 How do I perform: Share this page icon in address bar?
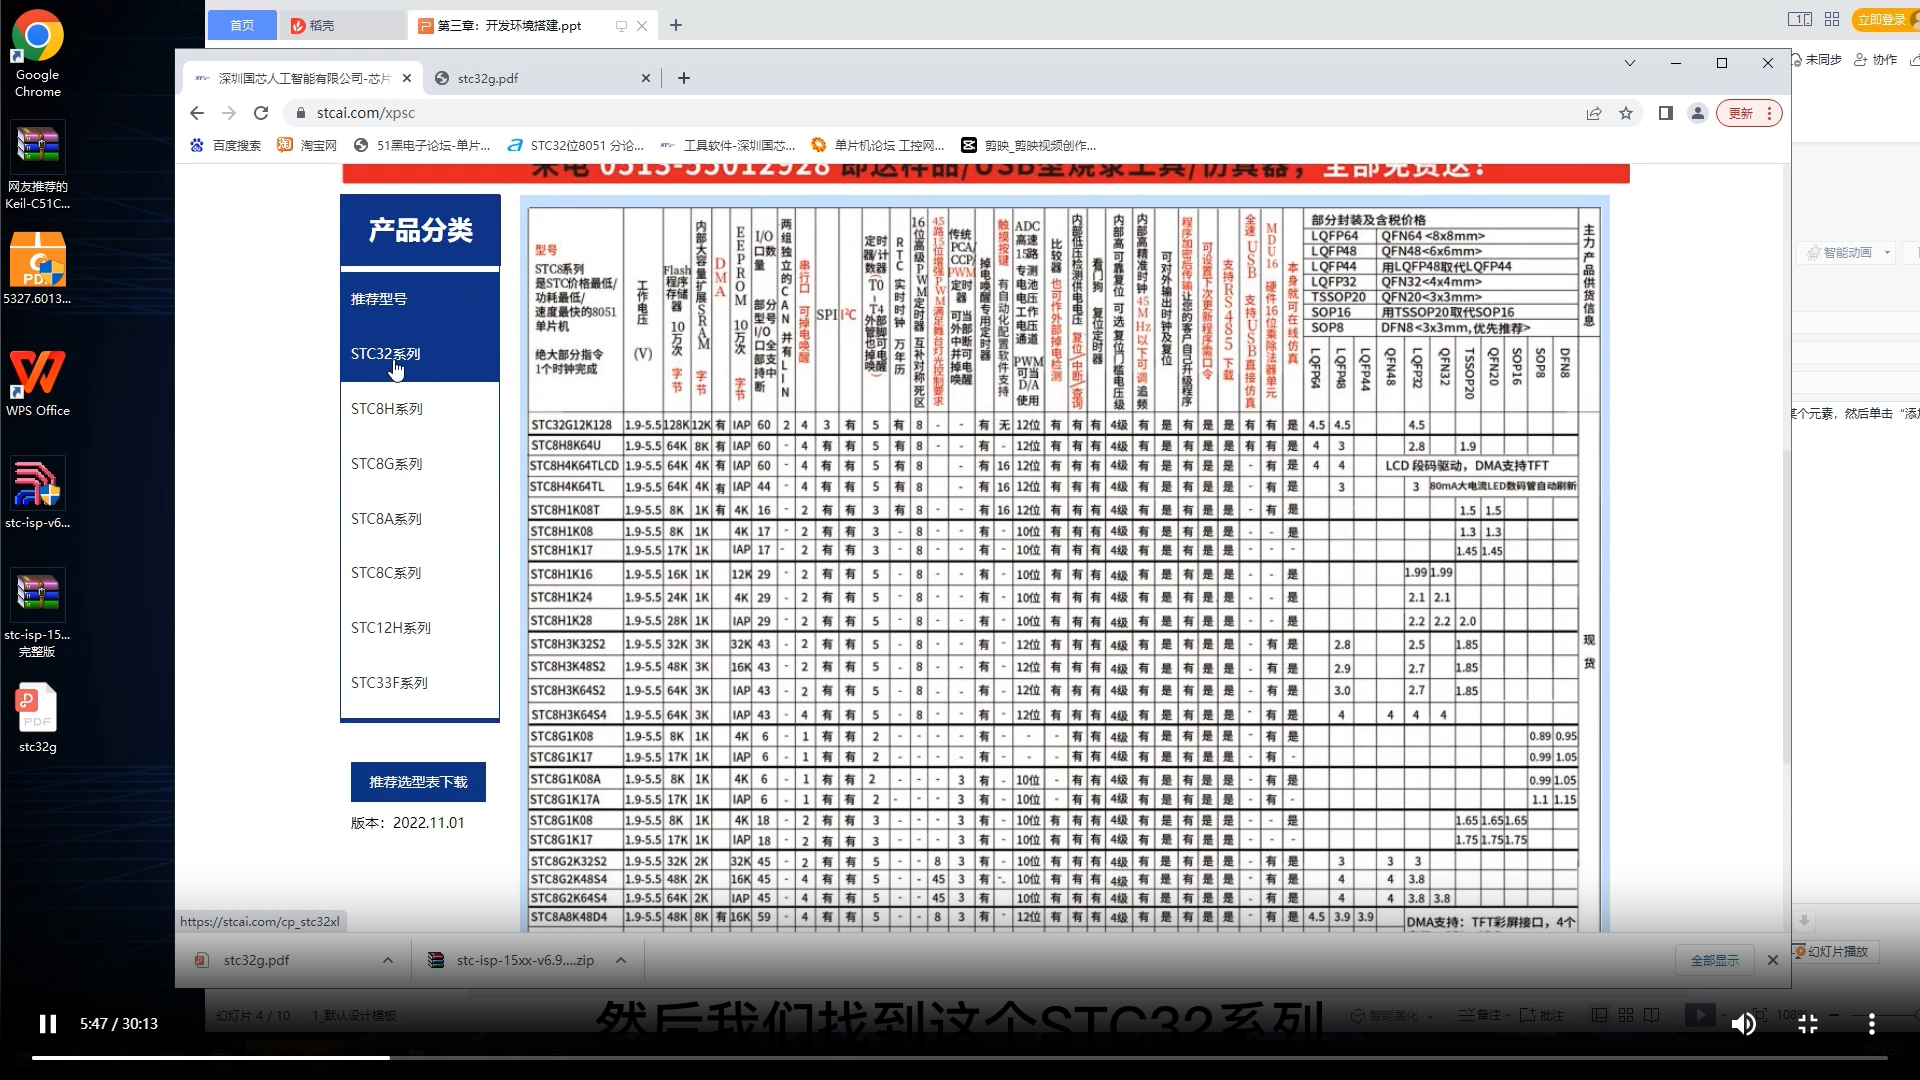(x=1594, y=113)
